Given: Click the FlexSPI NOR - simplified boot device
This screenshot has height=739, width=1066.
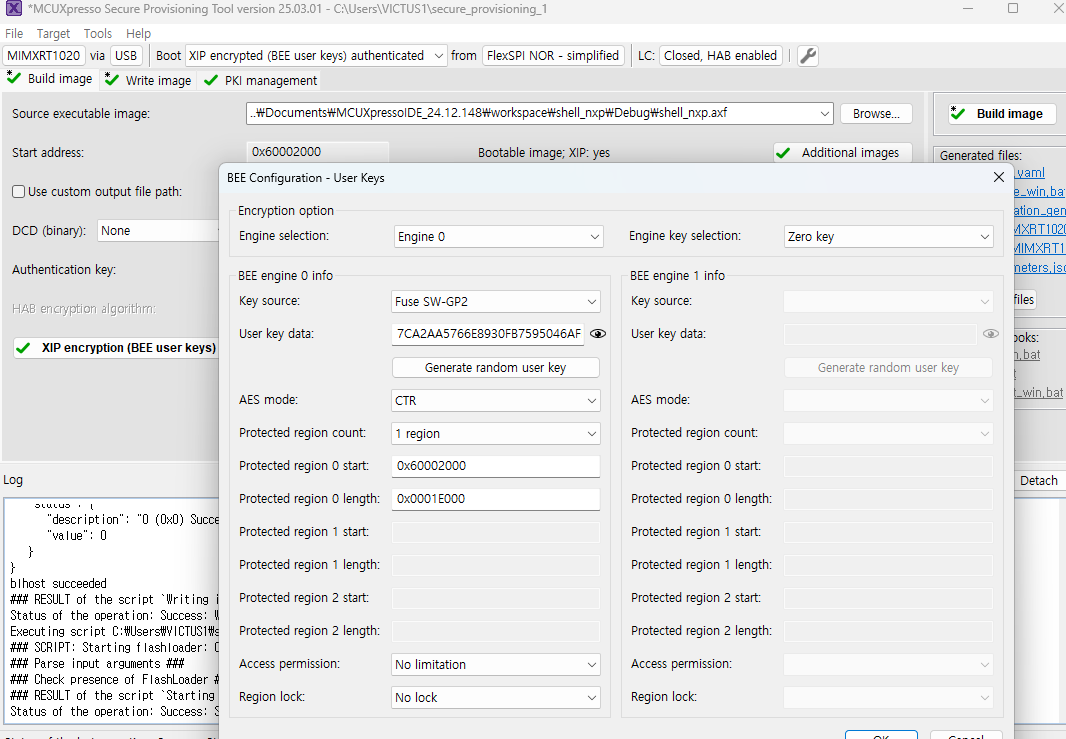Looking at the screenshot, I should [553, 56].
